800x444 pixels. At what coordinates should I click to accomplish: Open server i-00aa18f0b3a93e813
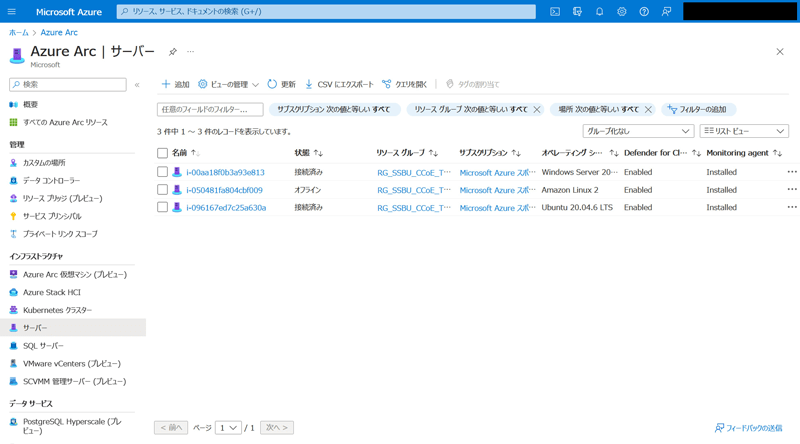tap(225, 172)
